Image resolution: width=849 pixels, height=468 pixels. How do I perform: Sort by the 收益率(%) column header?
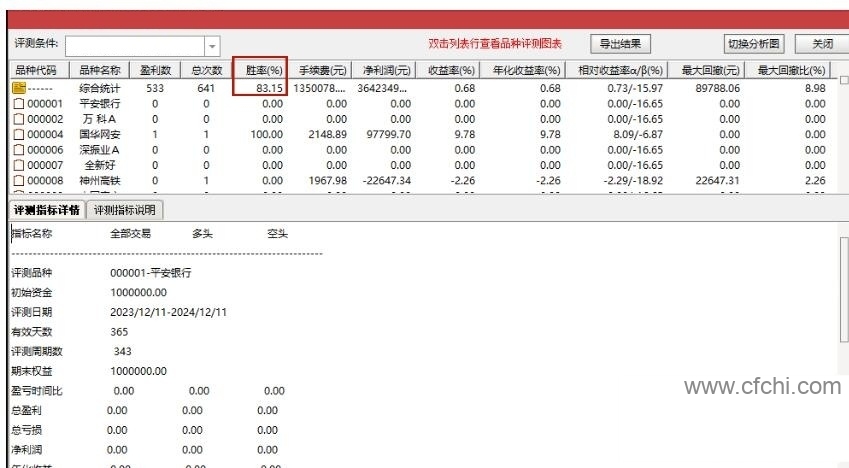449,70
